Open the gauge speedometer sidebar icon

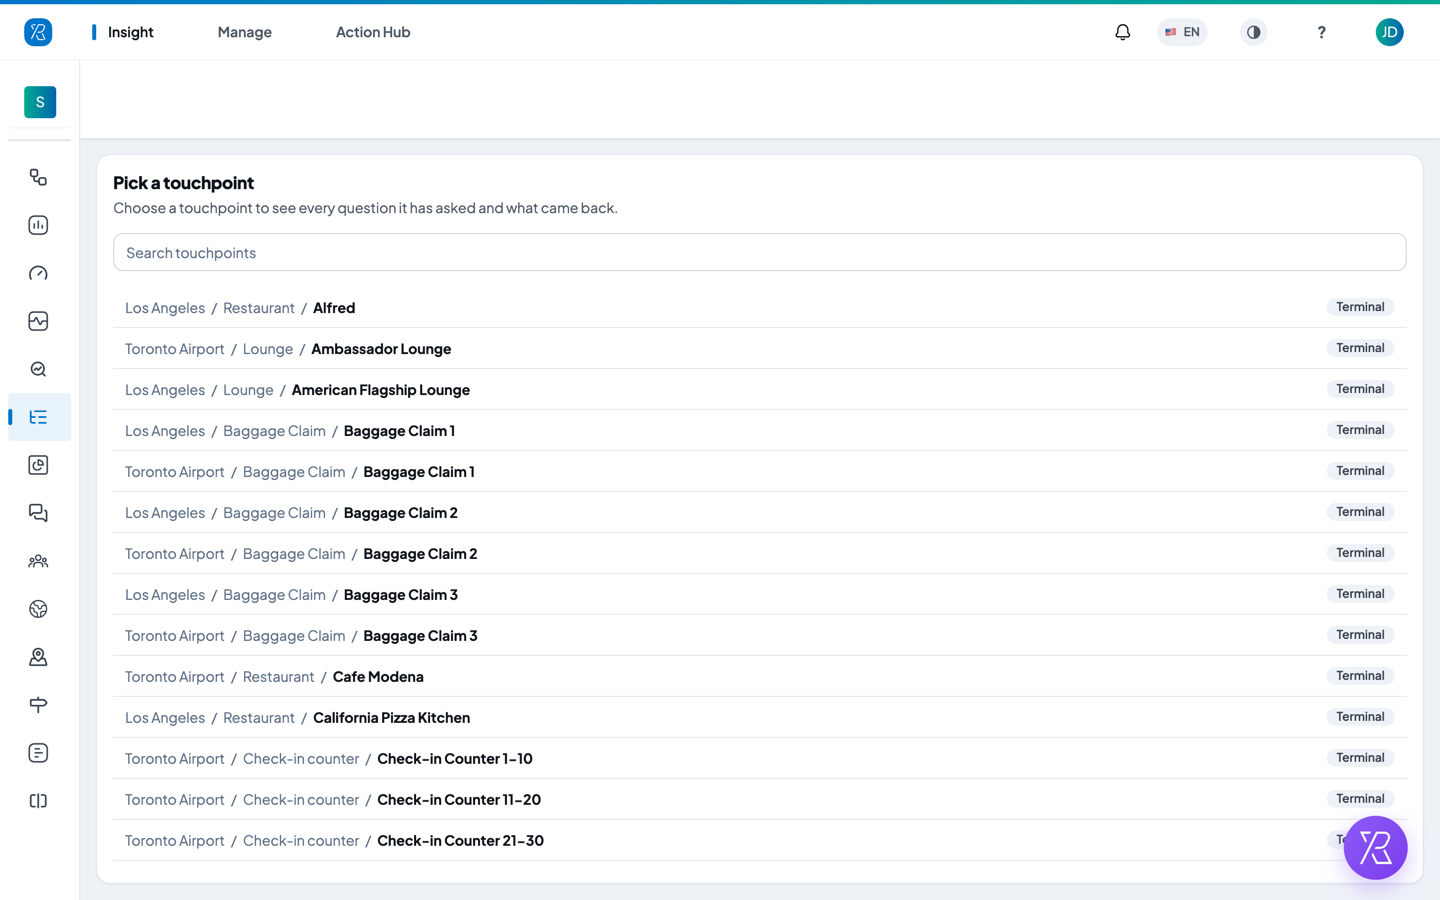(38, 273)
